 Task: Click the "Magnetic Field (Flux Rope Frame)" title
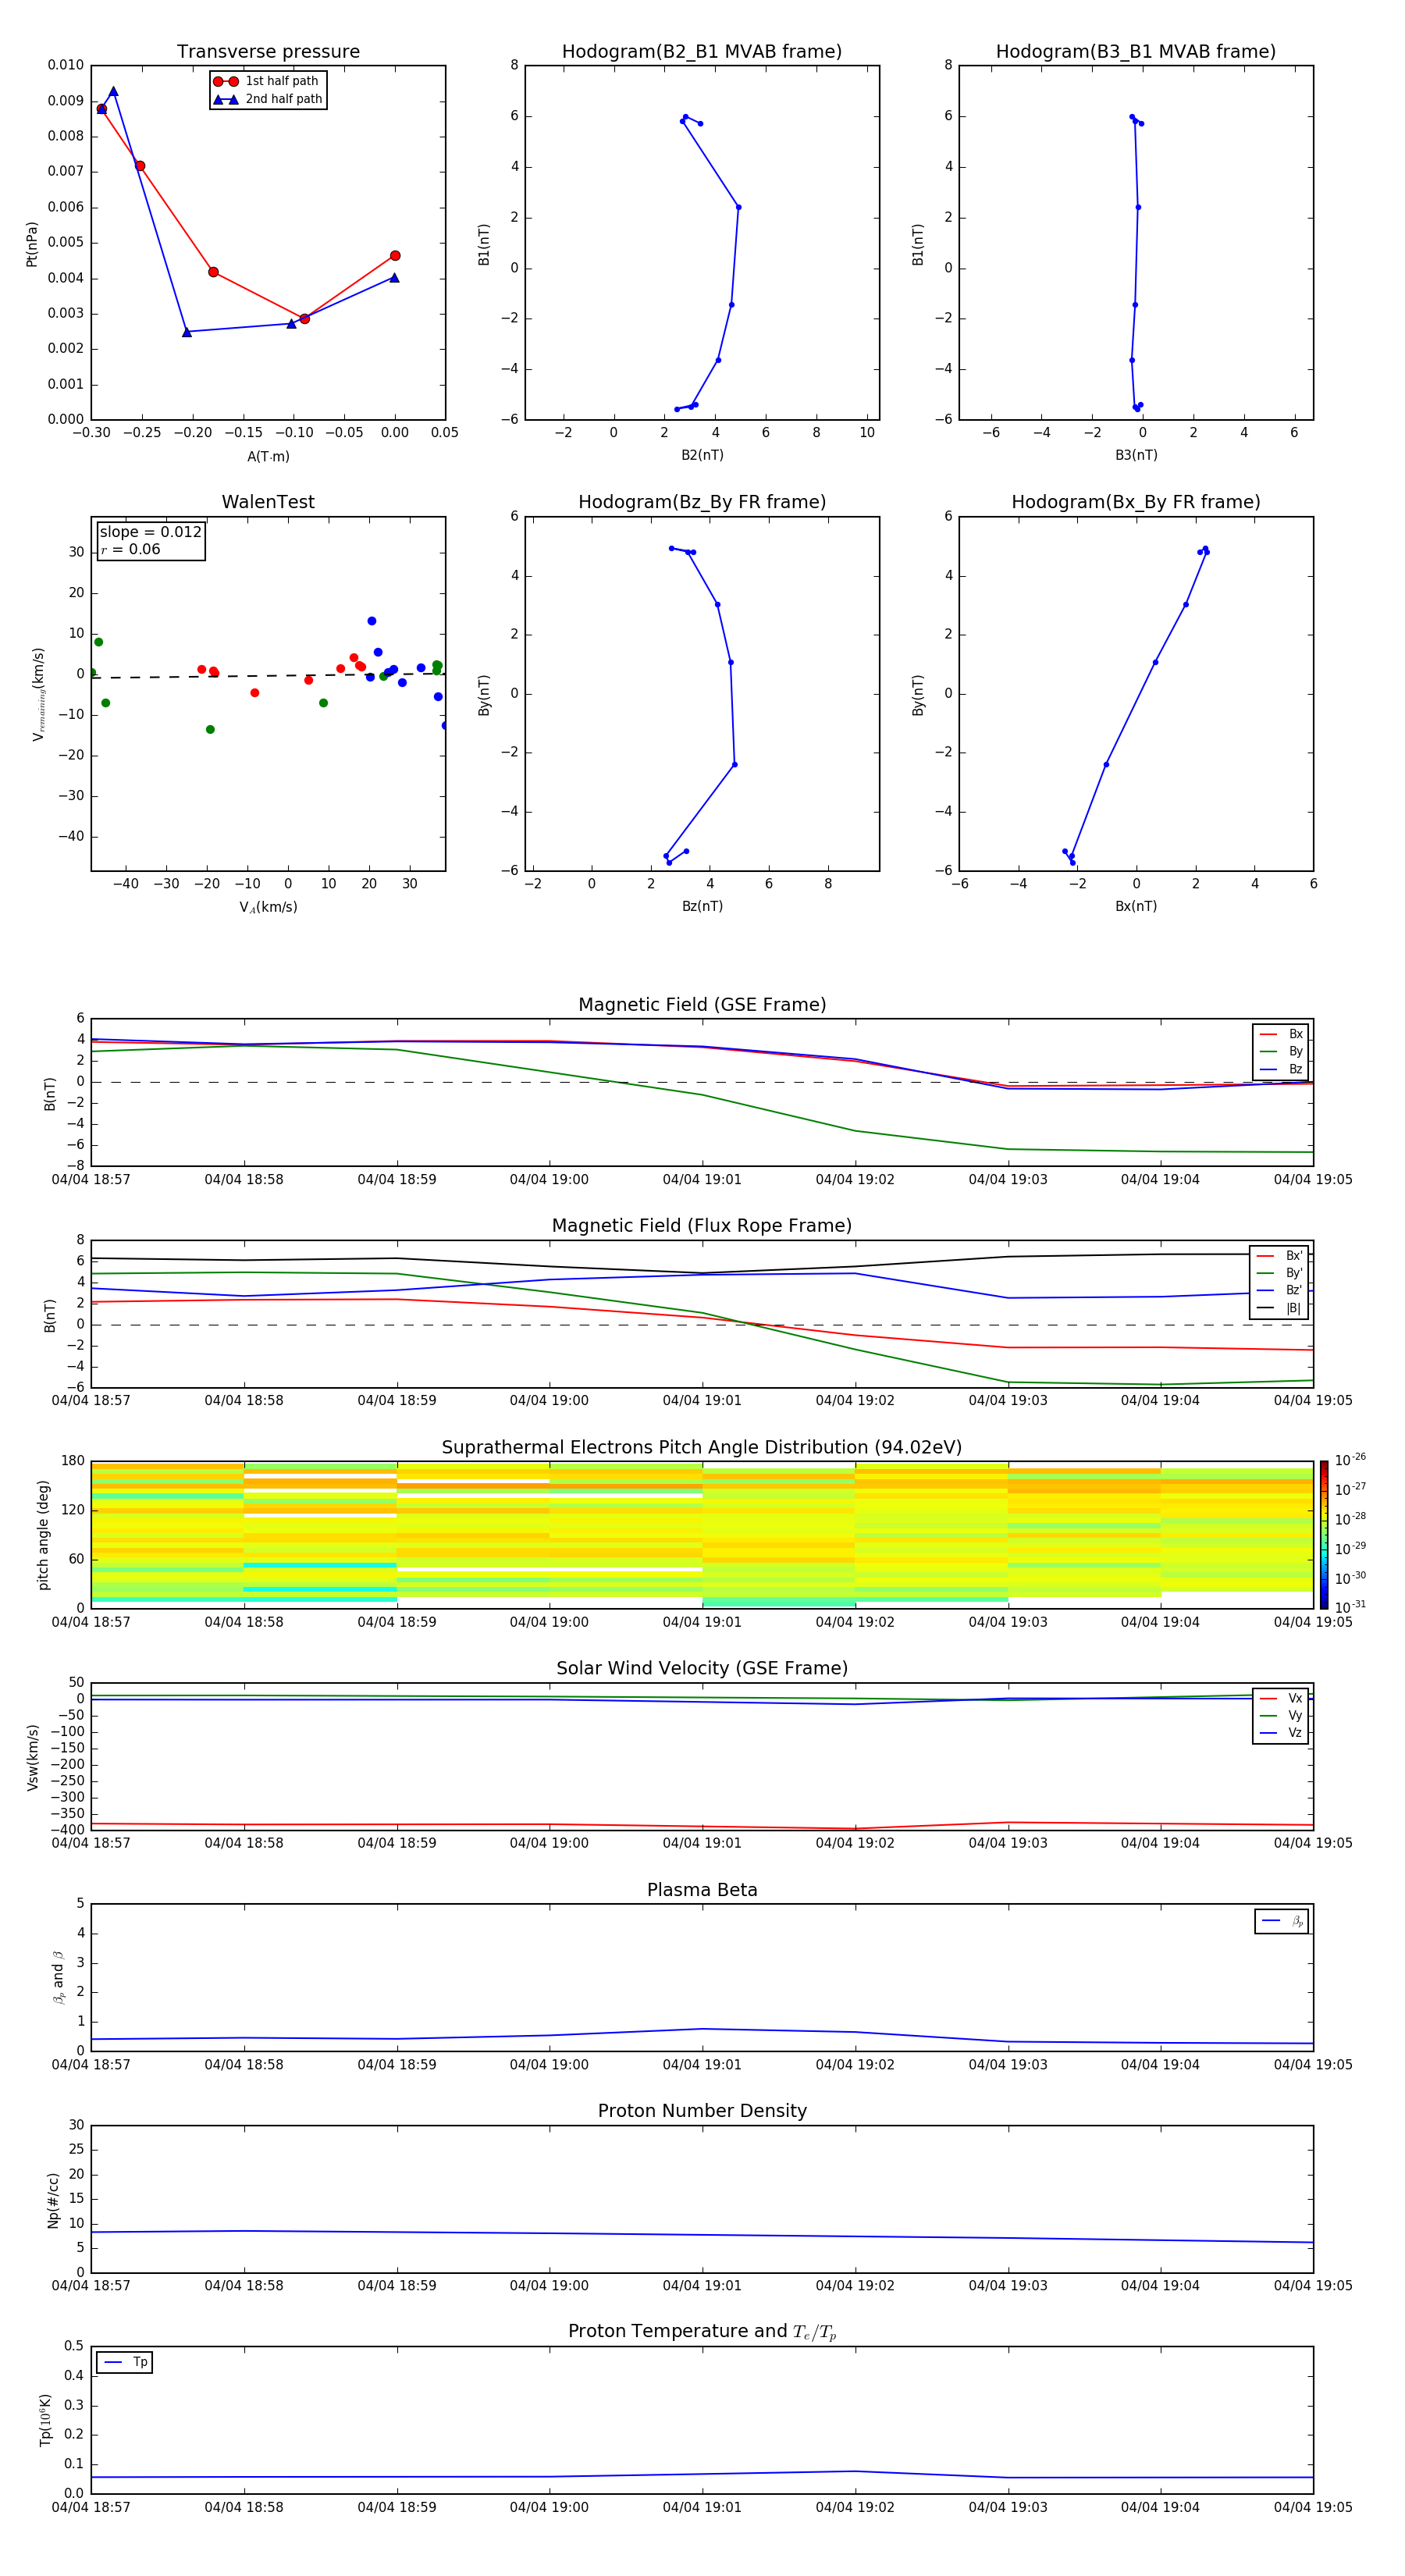coord(702,1225)
